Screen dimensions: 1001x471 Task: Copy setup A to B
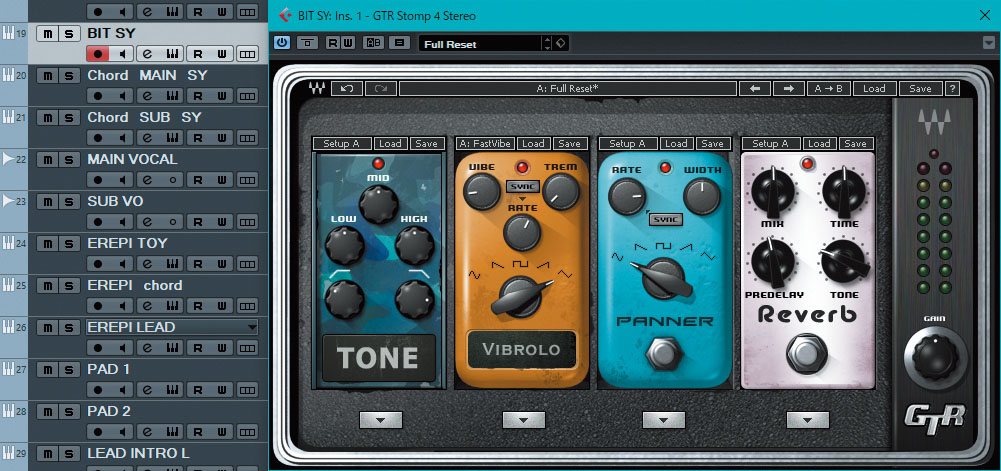pyautogui.click(x=828, y=89)
